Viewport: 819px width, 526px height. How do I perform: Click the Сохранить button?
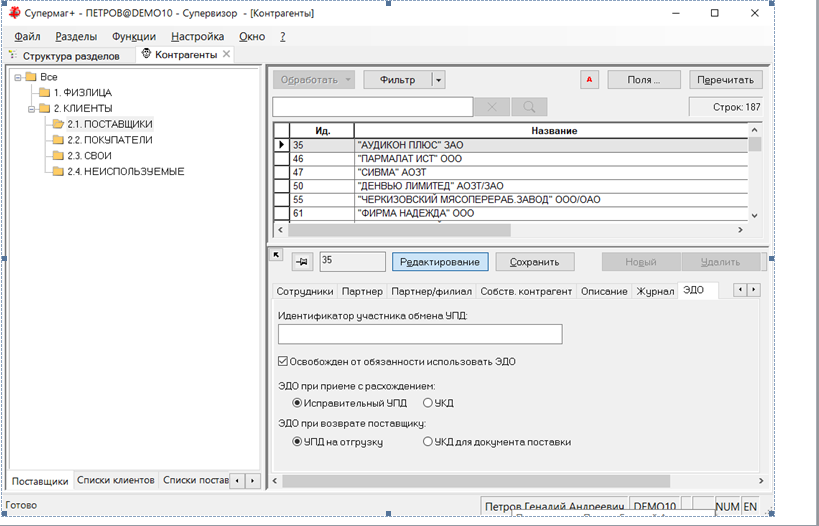[534, 262]
